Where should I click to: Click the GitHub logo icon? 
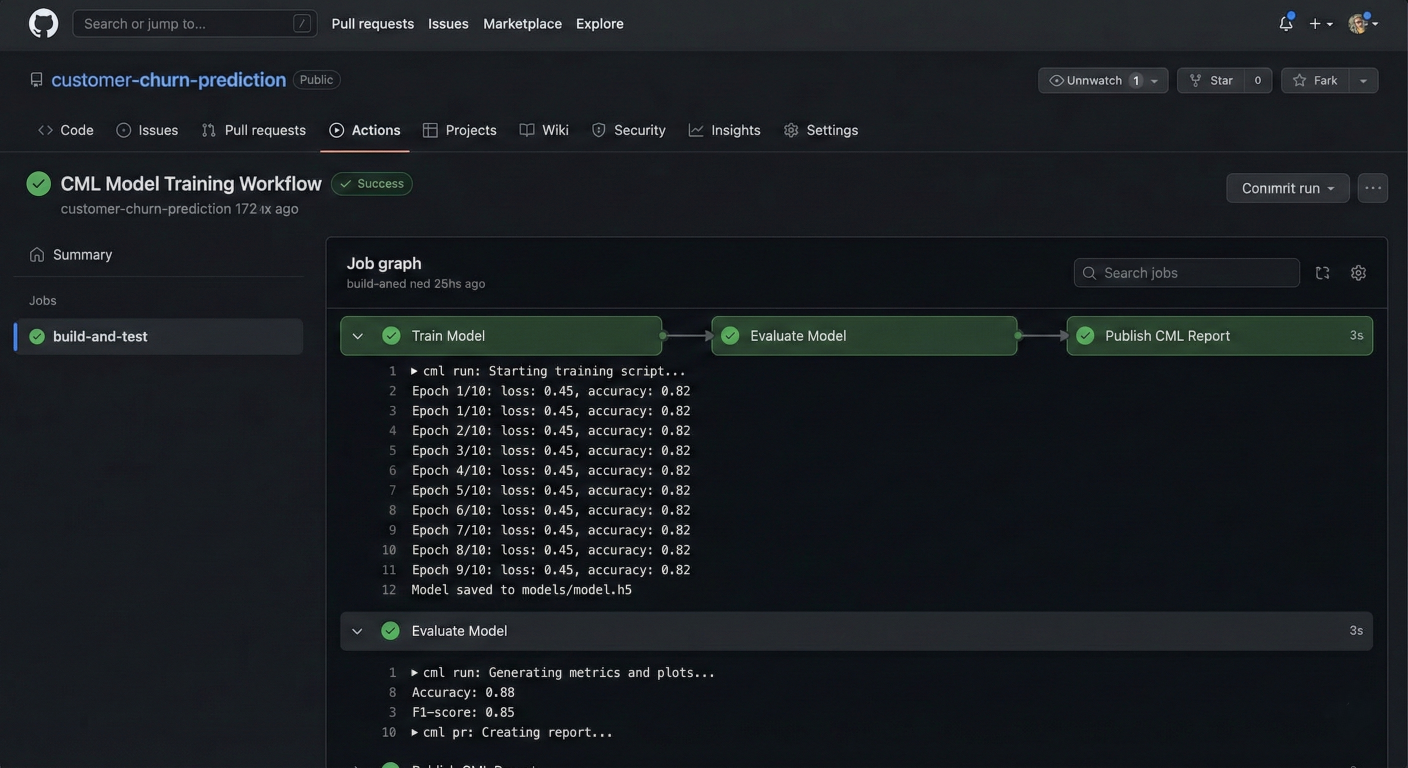[43, 24]
